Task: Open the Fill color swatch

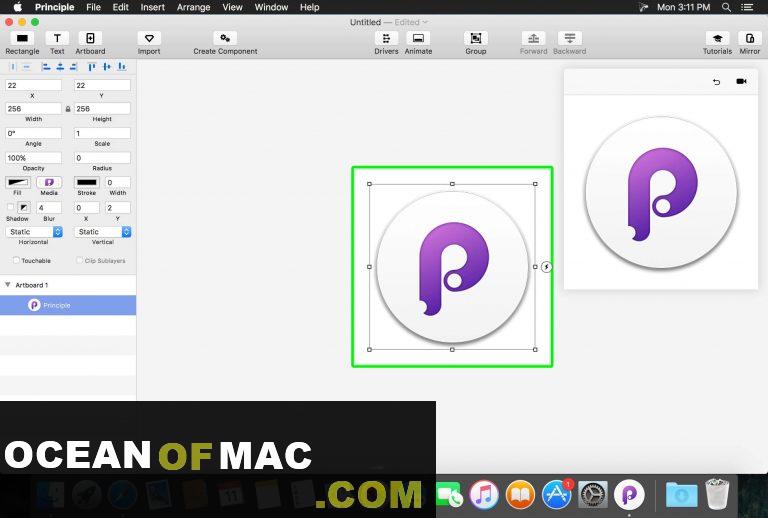Action: (x=18, y=182)
